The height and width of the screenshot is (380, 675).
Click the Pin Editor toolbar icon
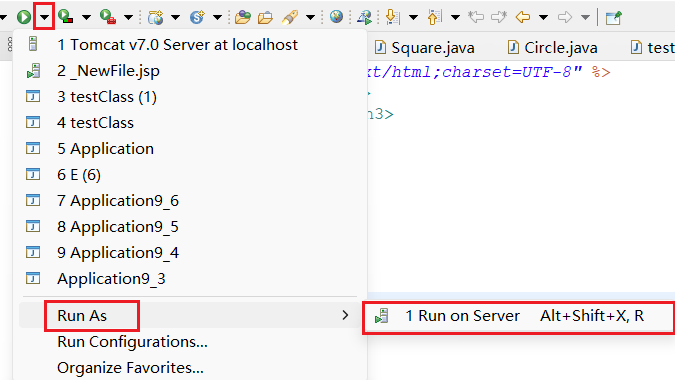click(x=613, y=18)
